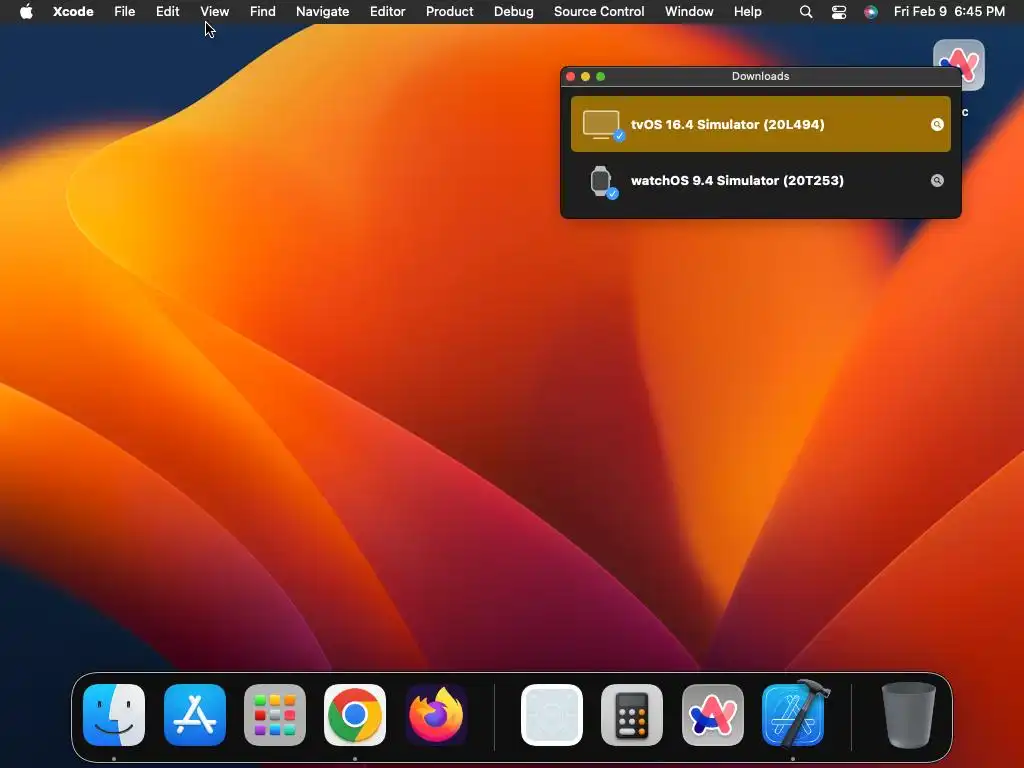1024x768 pixels.
Task: Open the Editor menu
Action: click(387, 11)
